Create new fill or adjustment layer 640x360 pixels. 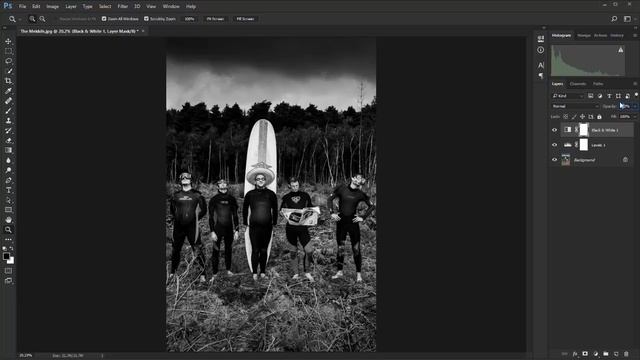[596, 354]
